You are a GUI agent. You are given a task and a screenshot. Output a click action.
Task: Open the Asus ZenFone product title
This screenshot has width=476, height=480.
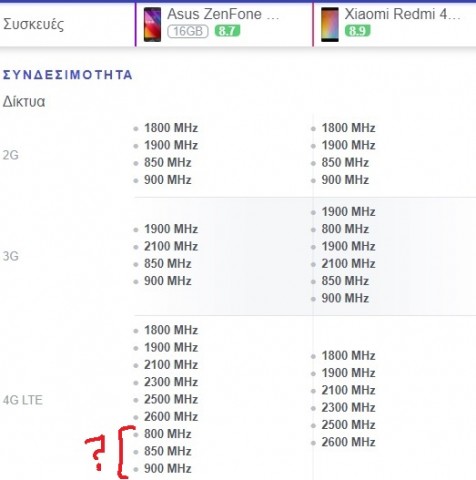pos(223,14)
